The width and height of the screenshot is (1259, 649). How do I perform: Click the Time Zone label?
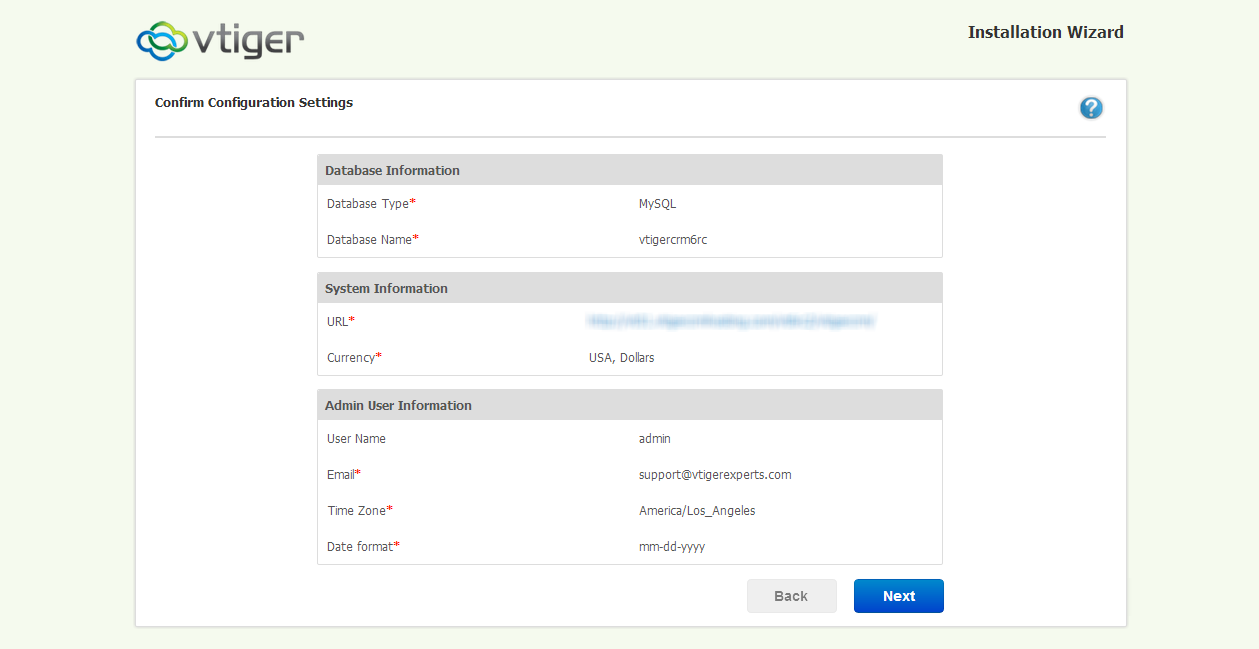356,511
